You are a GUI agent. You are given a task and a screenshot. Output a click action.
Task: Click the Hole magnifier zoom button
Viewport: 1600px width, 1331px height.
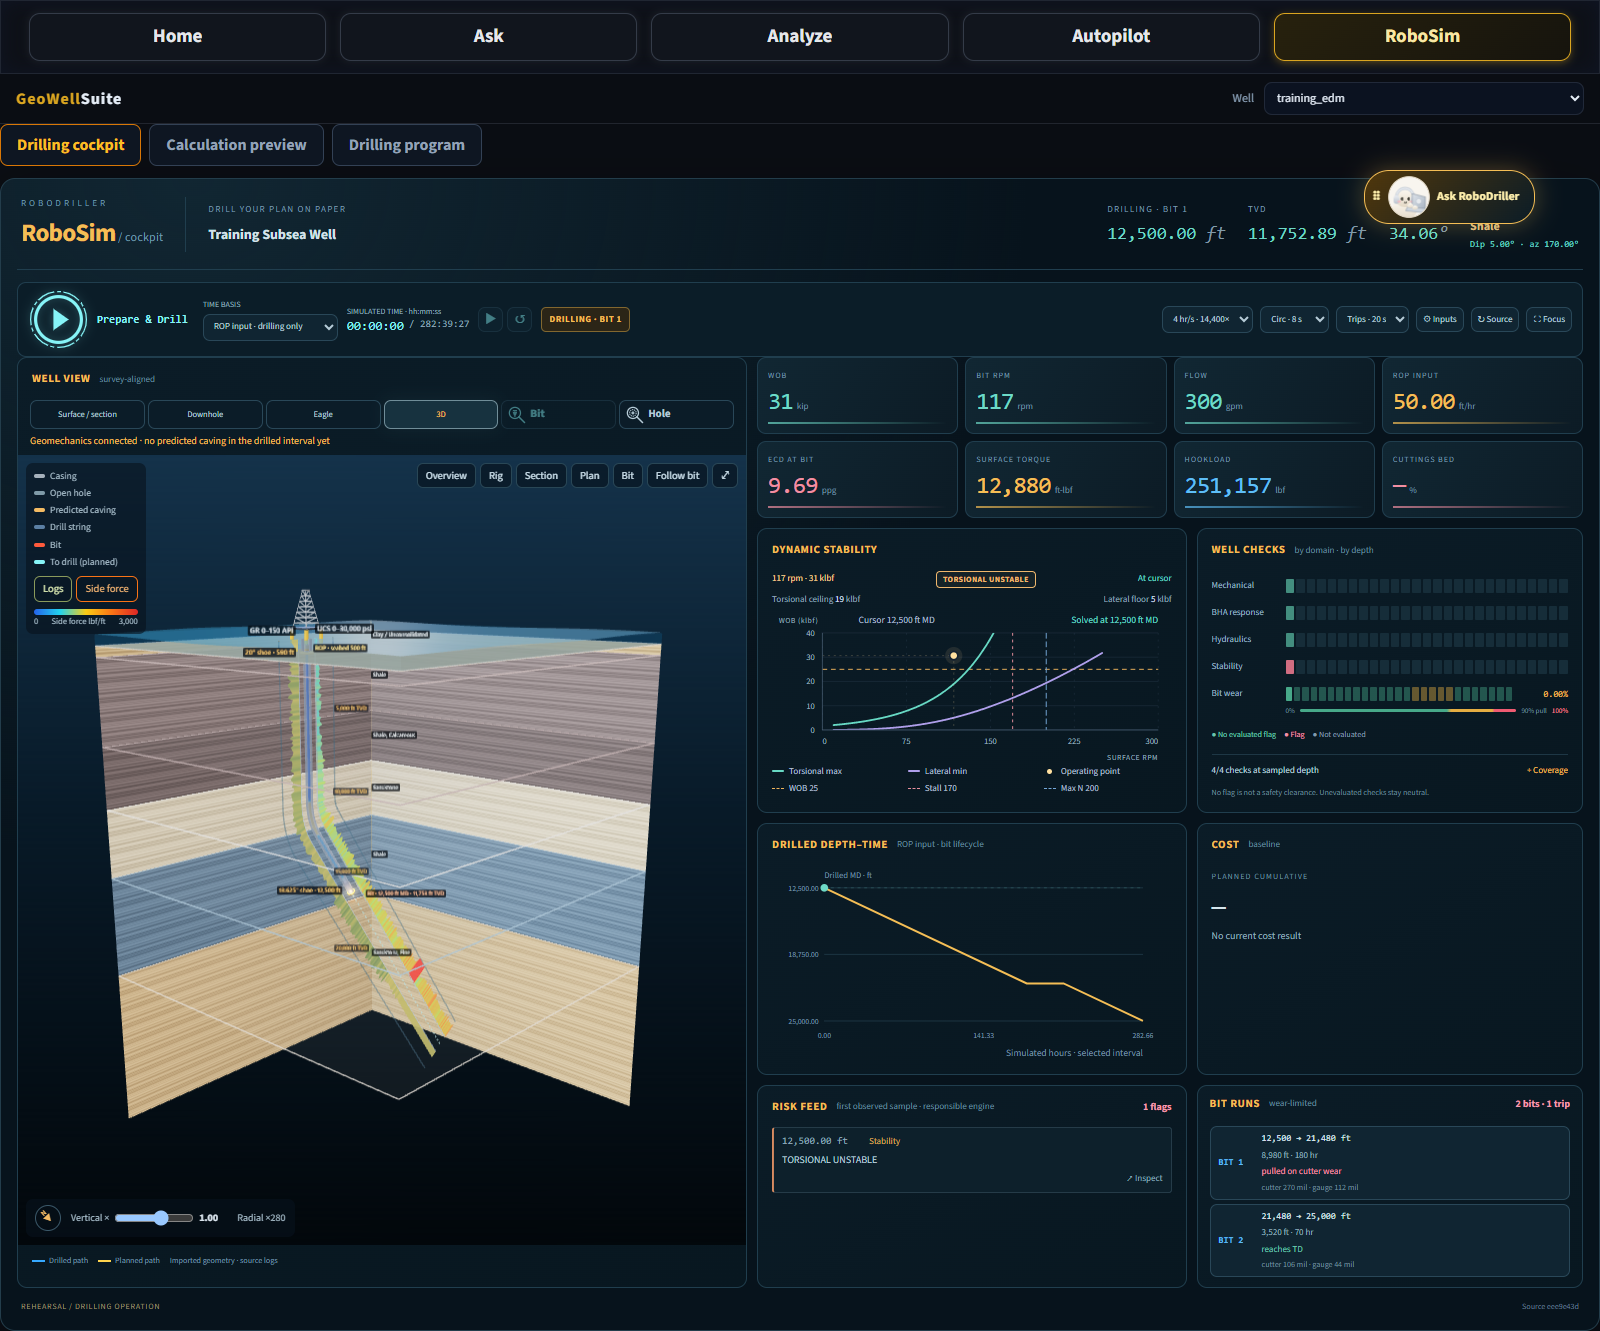(676, 414)
